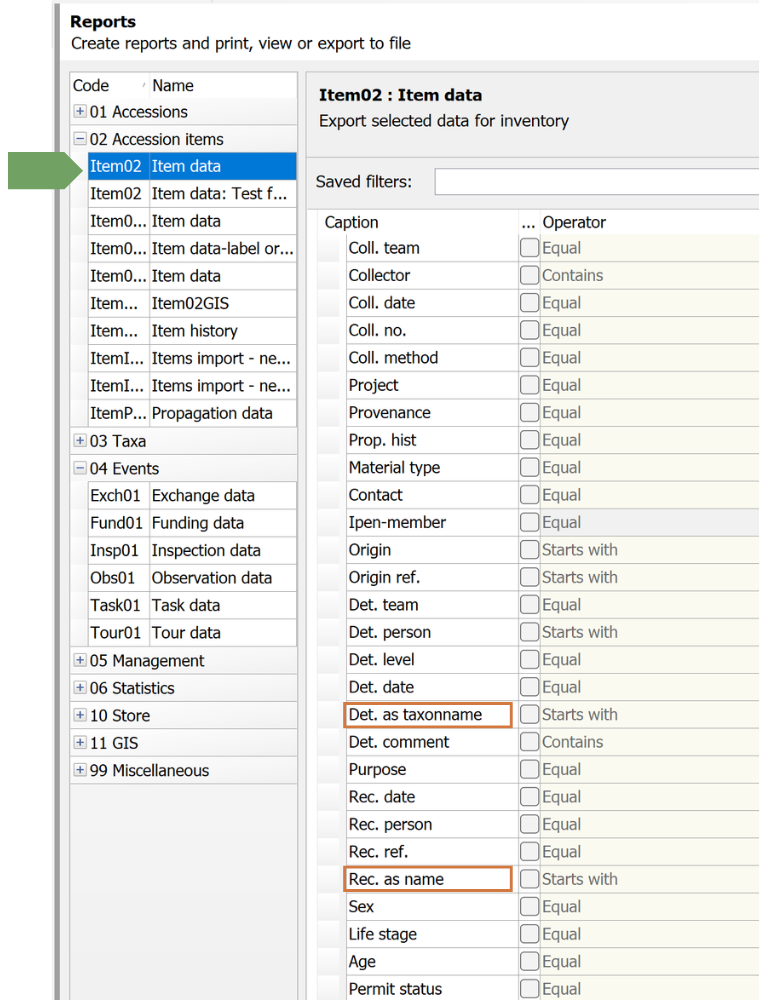Viewport: 759px width, 1000px height.
Task: Select the Origin ref. Starts with operator
Action: (649, 577)
